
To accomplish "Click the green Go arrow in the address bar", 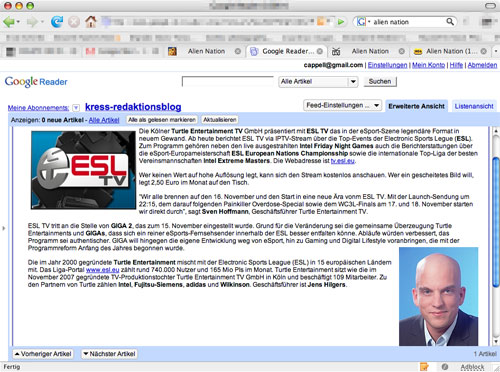I will pyautogui.click(x=341, y=22).
